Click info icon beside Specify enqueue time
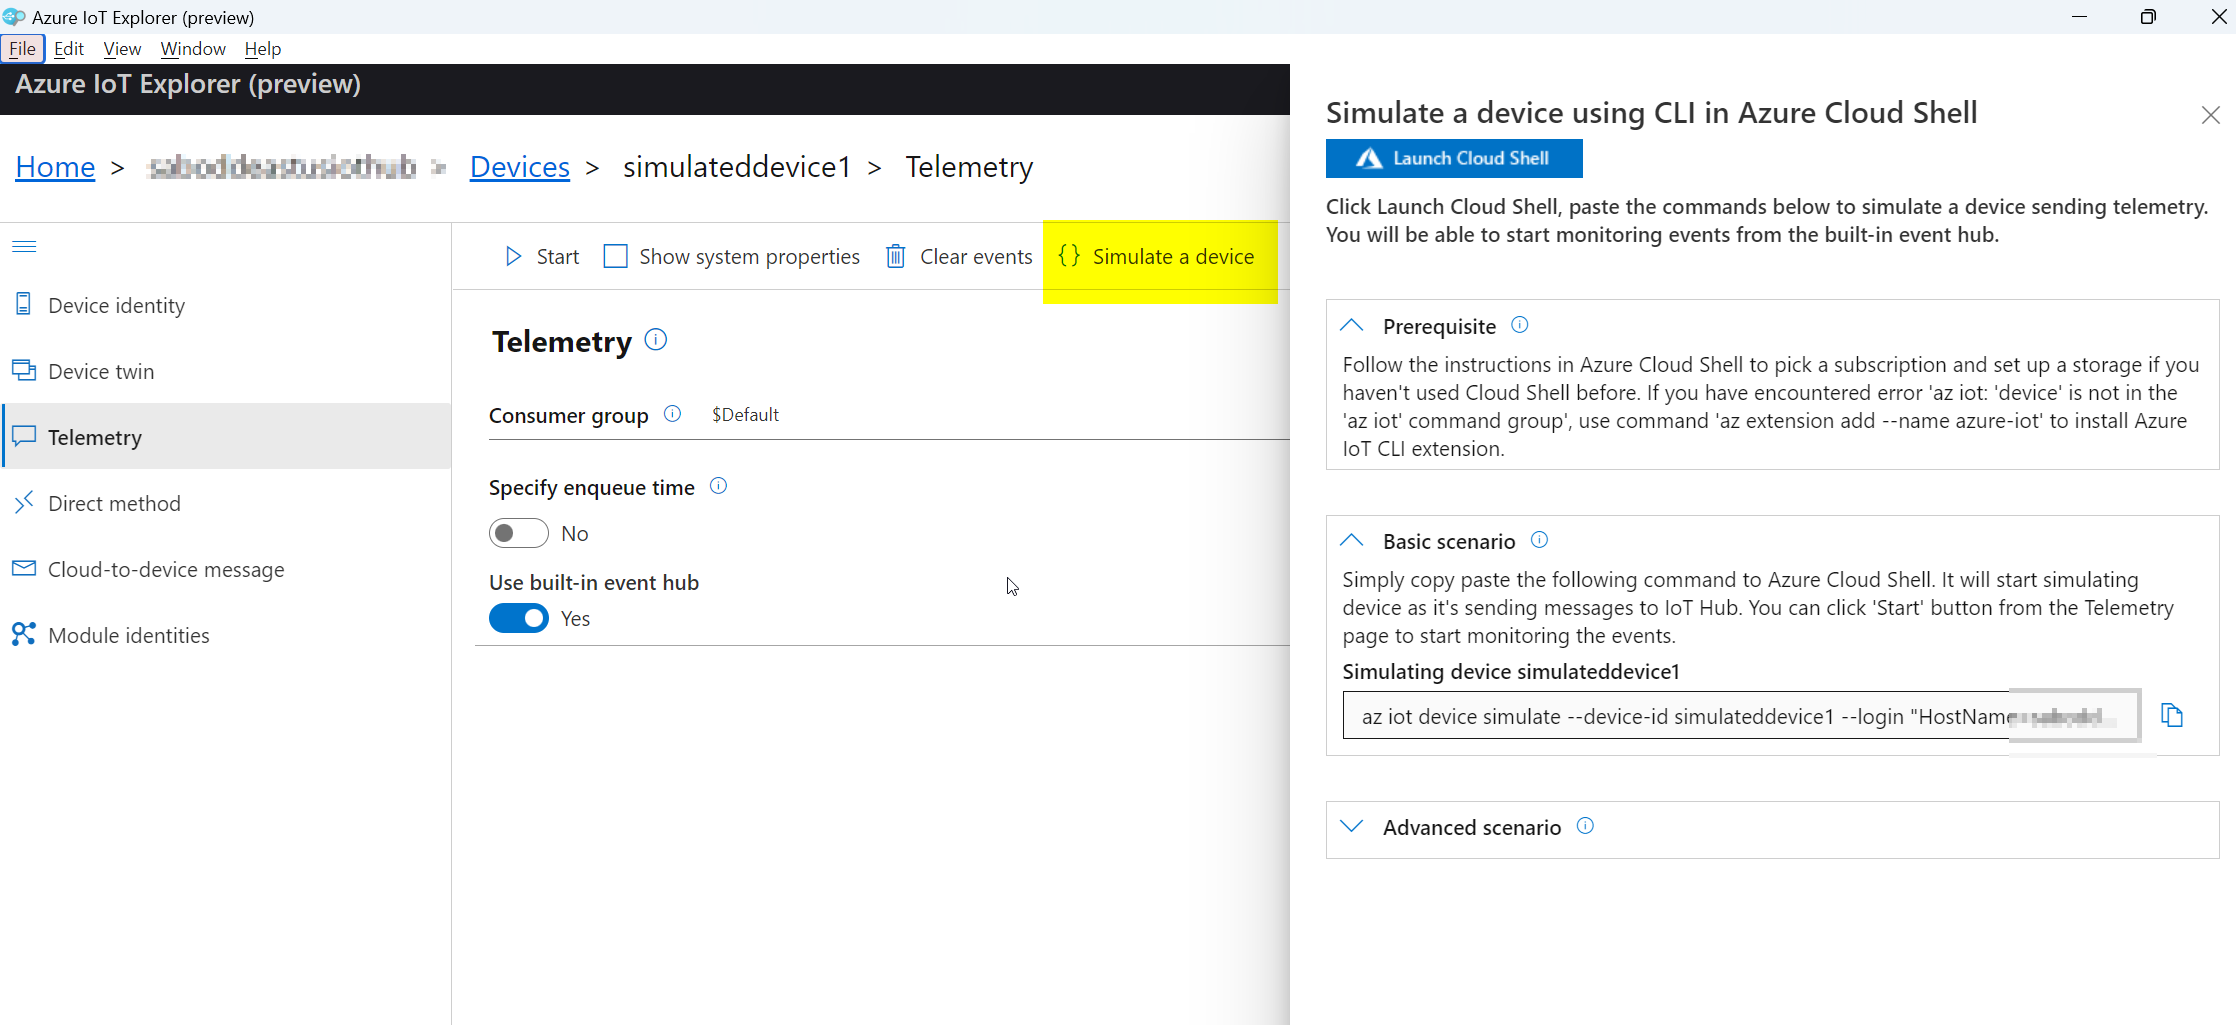2236x1025 pixels. pos(718,486)
